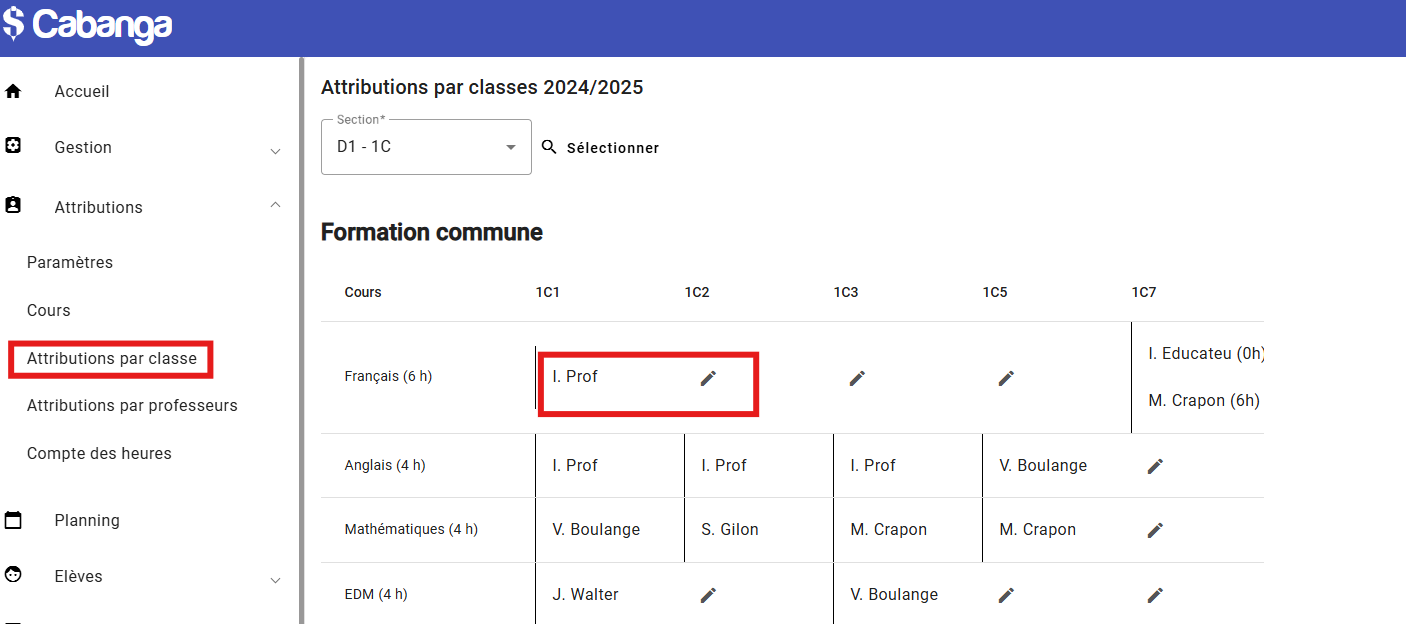Viewport: 1406px width, 624px height.
Task: Edit Français attribution for class 1C5
Action: click(1006, 378)
